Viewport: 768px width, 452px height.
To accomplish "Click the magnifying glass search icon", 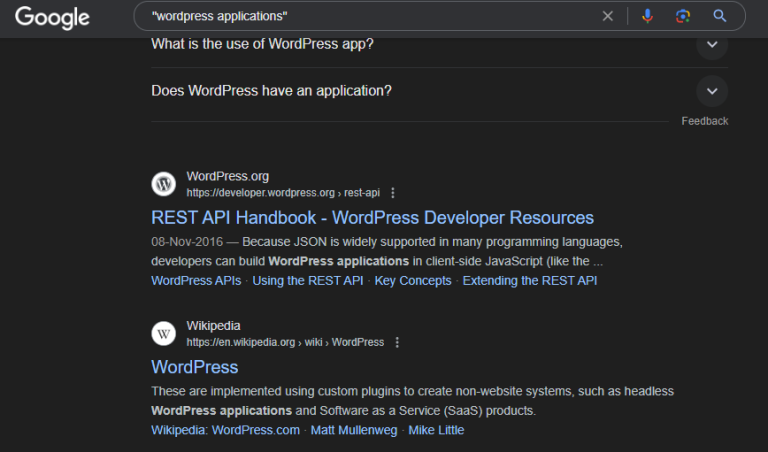I will click(719, 16).
